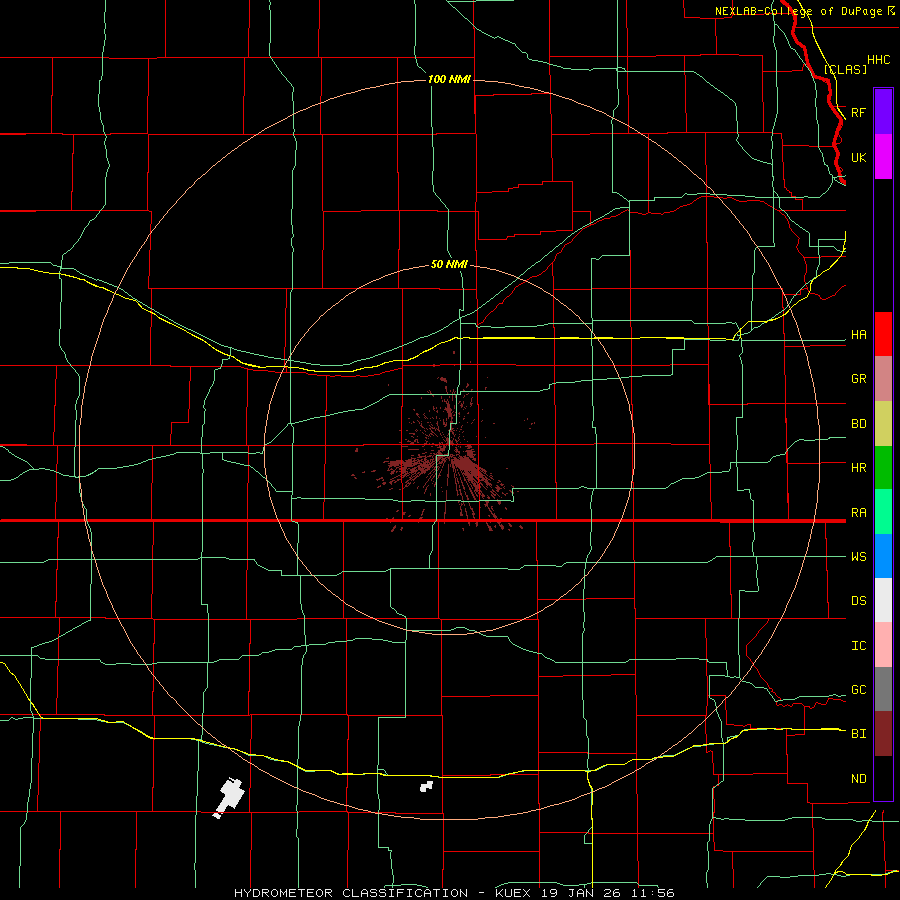The image size is (900, 900).
Task: Click the light green RA legend swatch
Action: click(883, 512)
